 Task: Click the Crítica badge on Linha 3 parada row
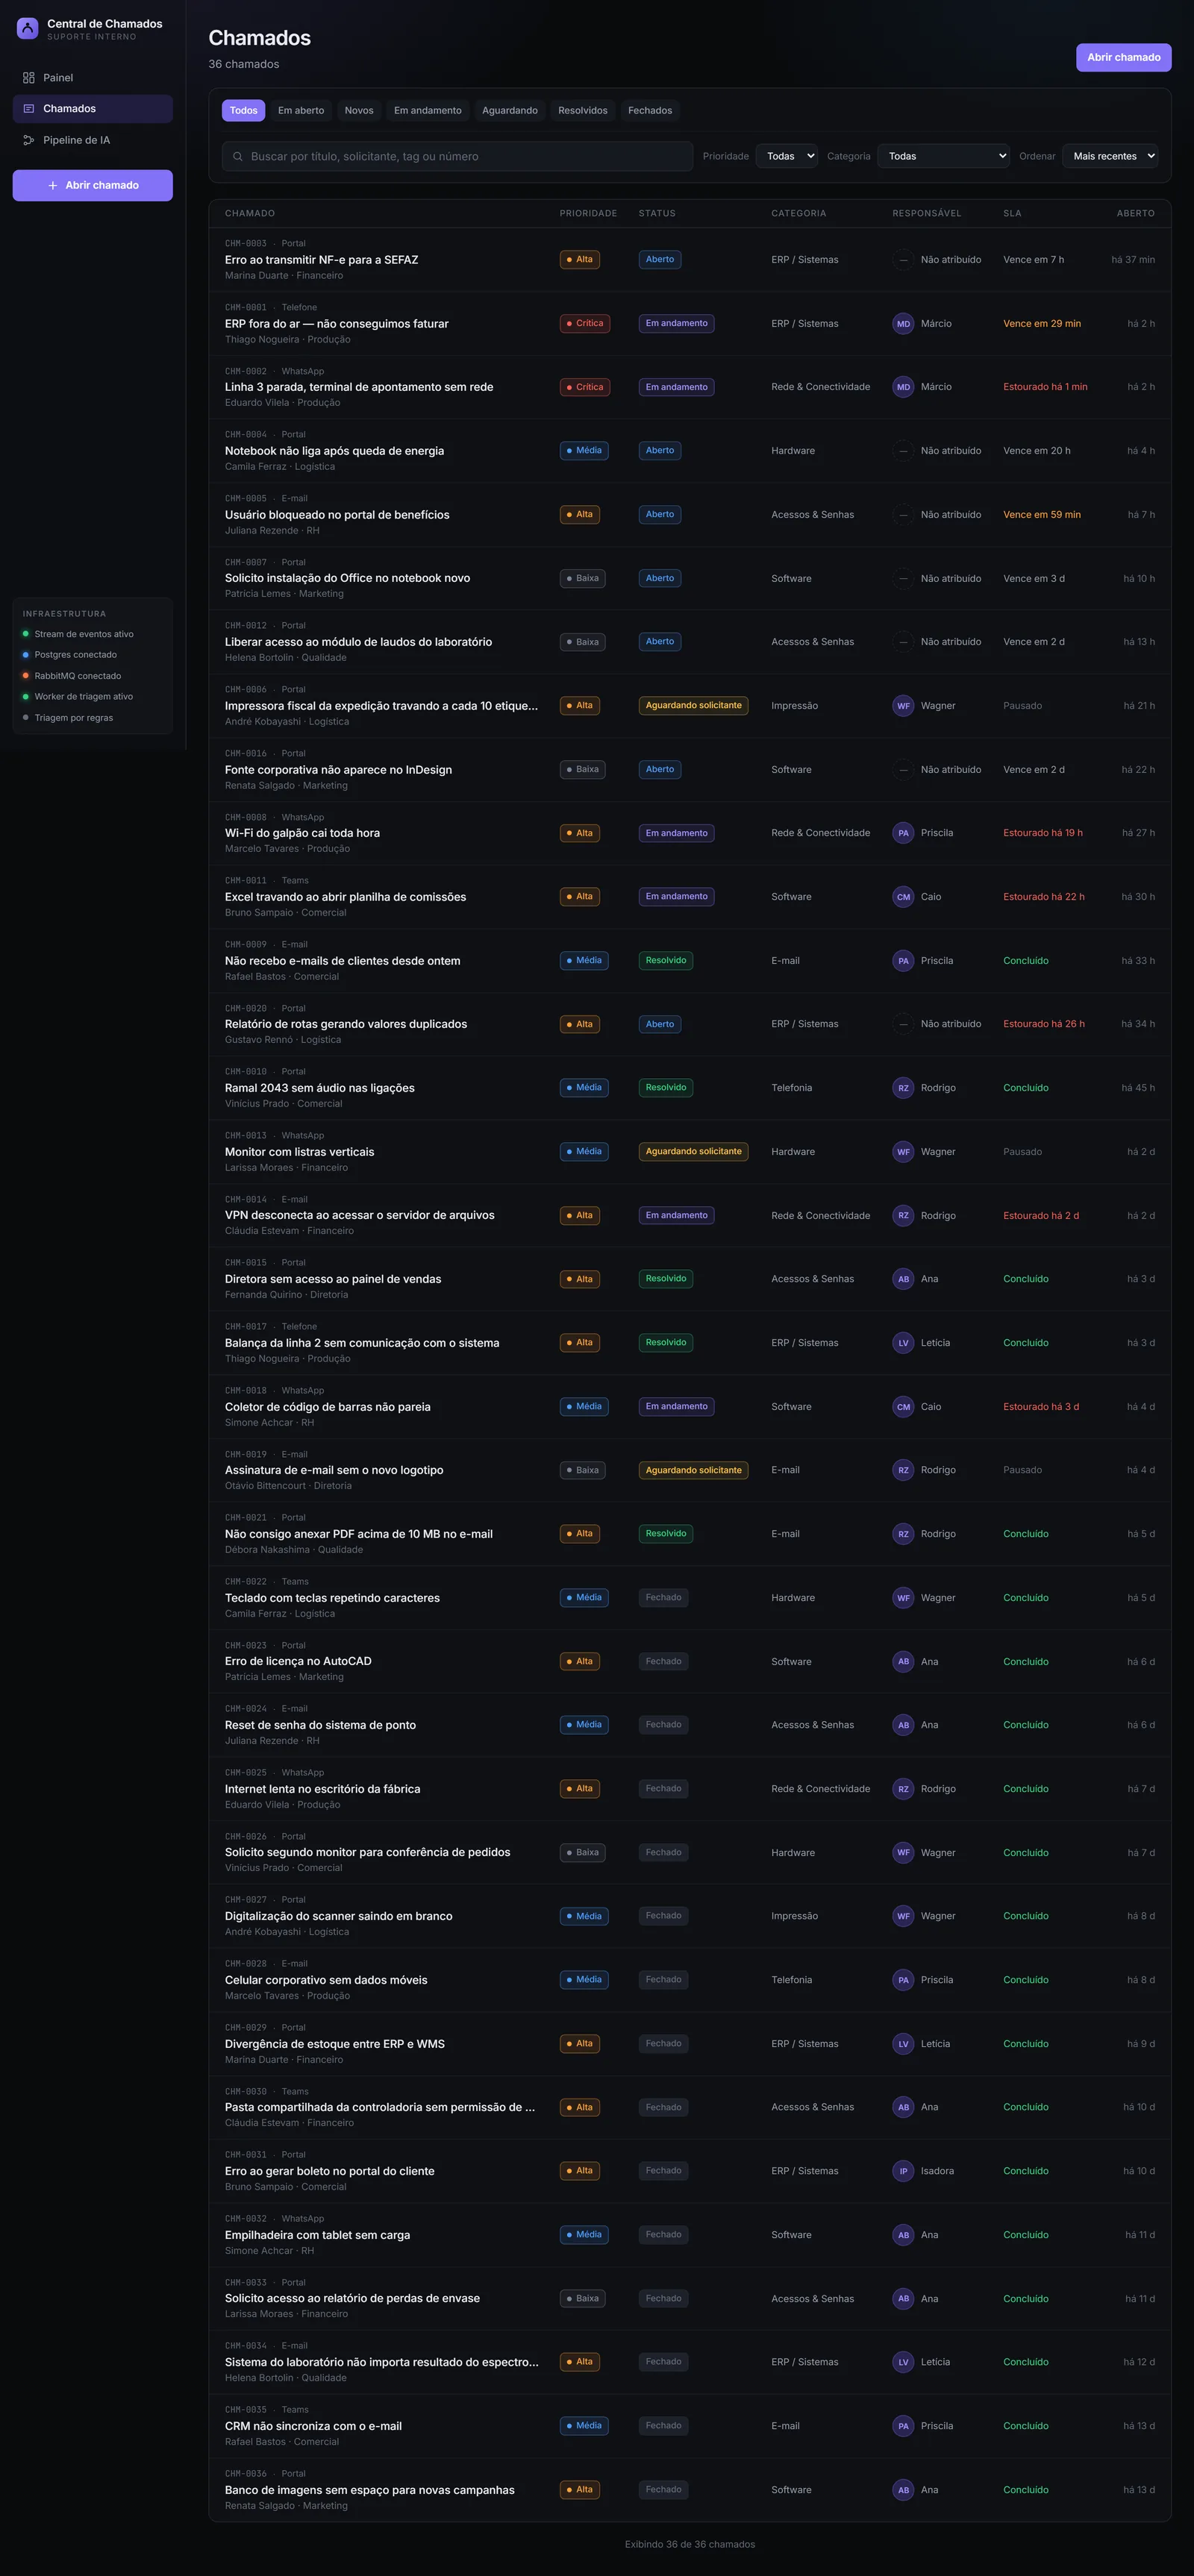click(x=585, y=387)
